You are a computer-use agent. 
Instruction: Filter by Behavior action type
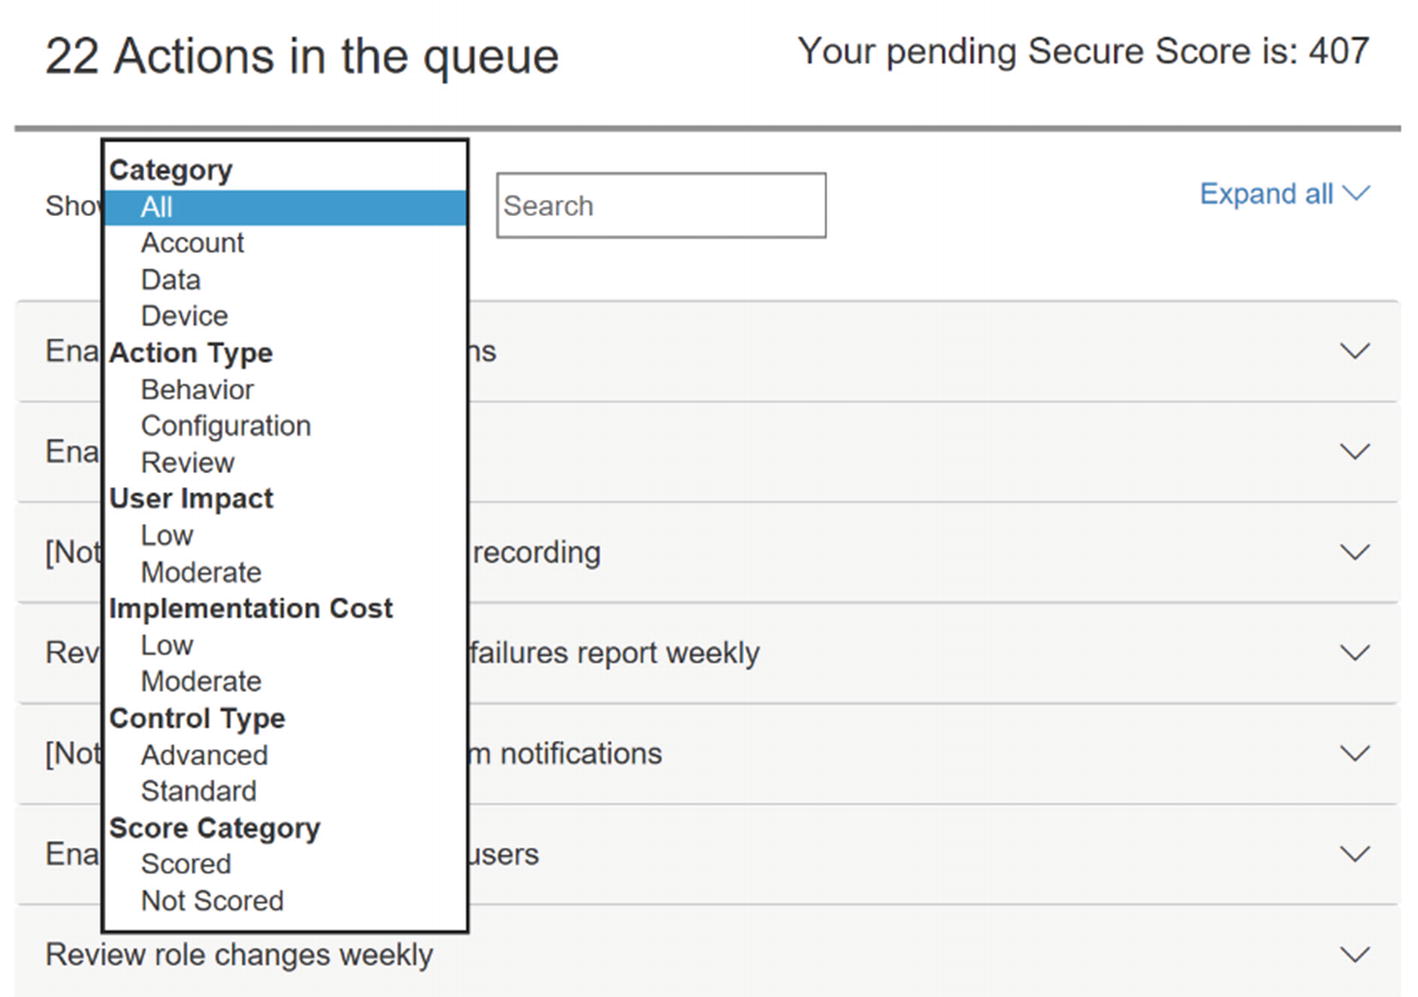[x=197, y=389]
